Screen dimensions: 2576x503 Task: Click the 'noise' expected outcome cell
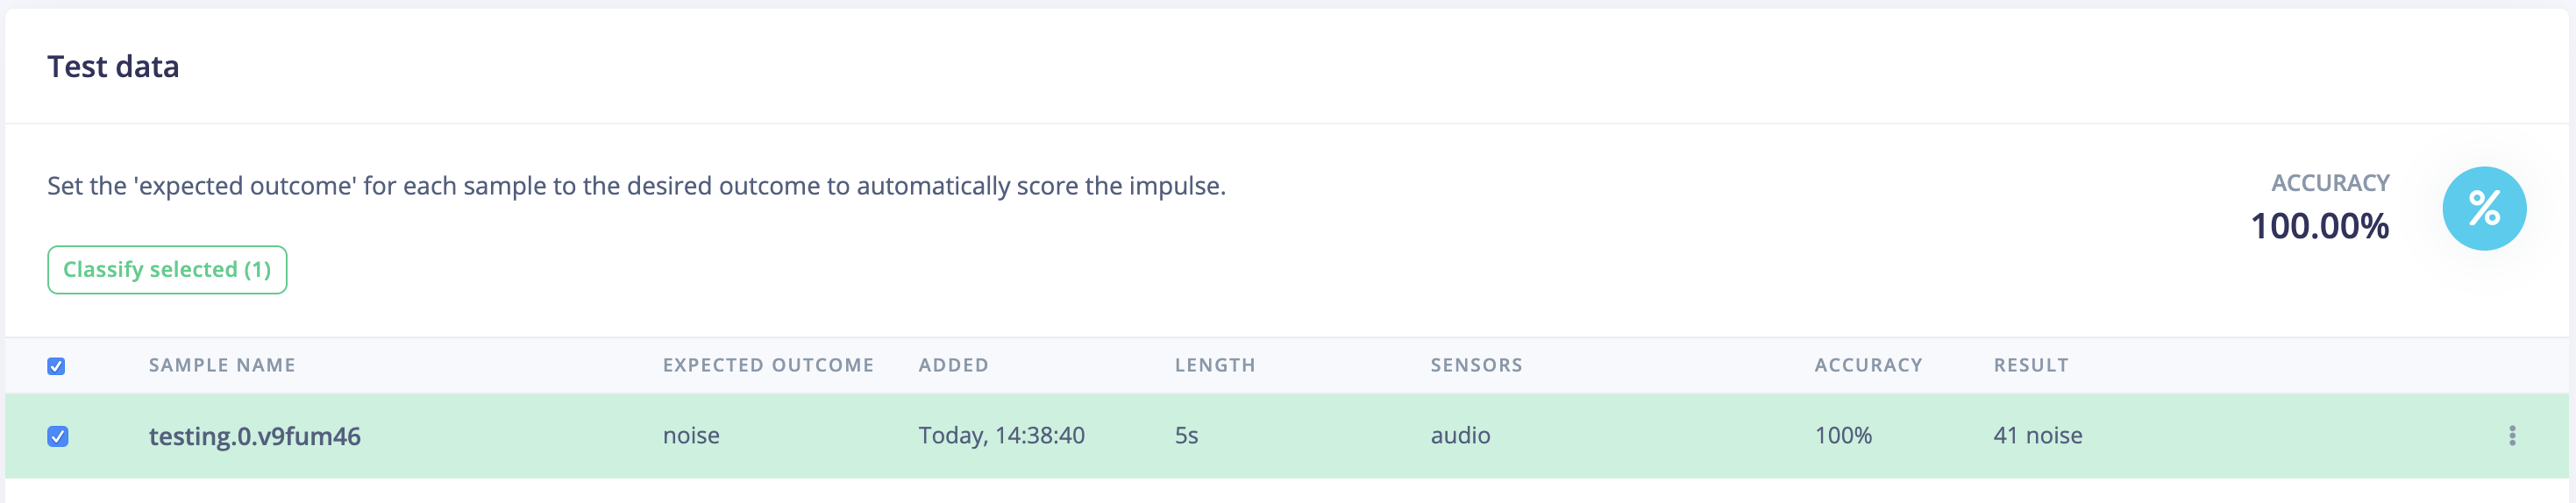coord(691,435)
